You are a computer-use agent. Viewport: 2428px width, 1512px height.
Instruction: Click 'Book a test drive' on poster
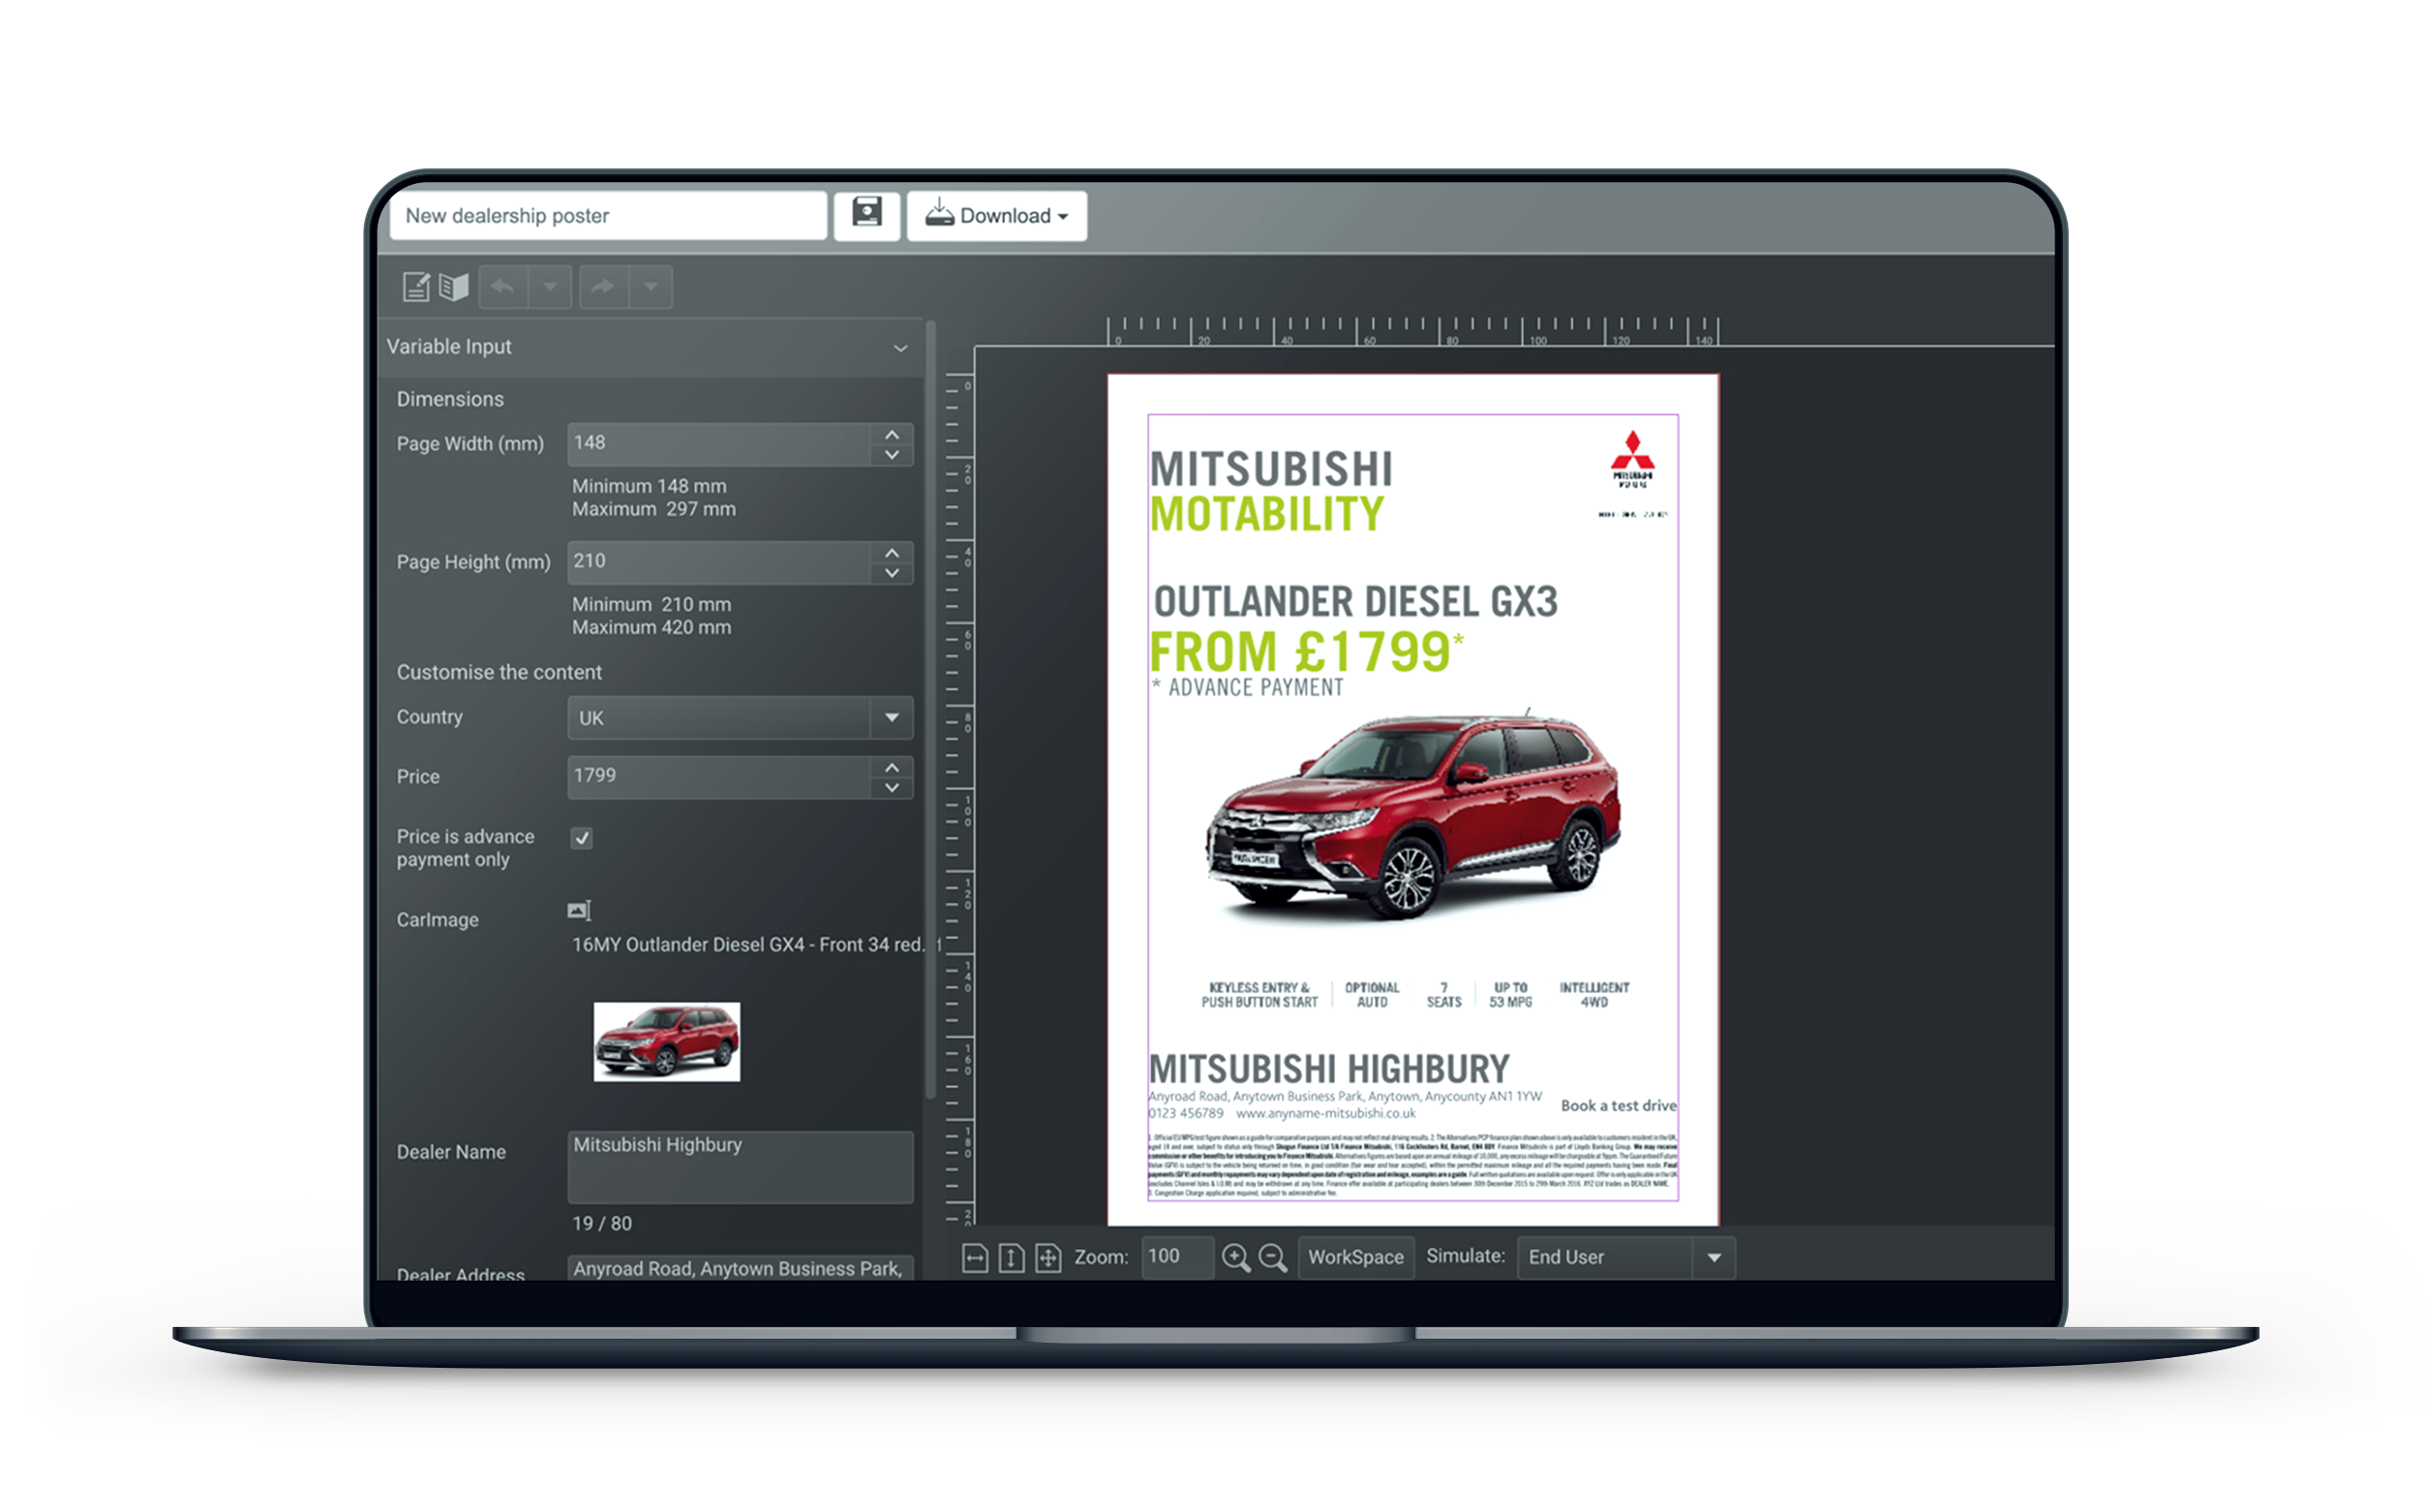tap(1618, 1106)
